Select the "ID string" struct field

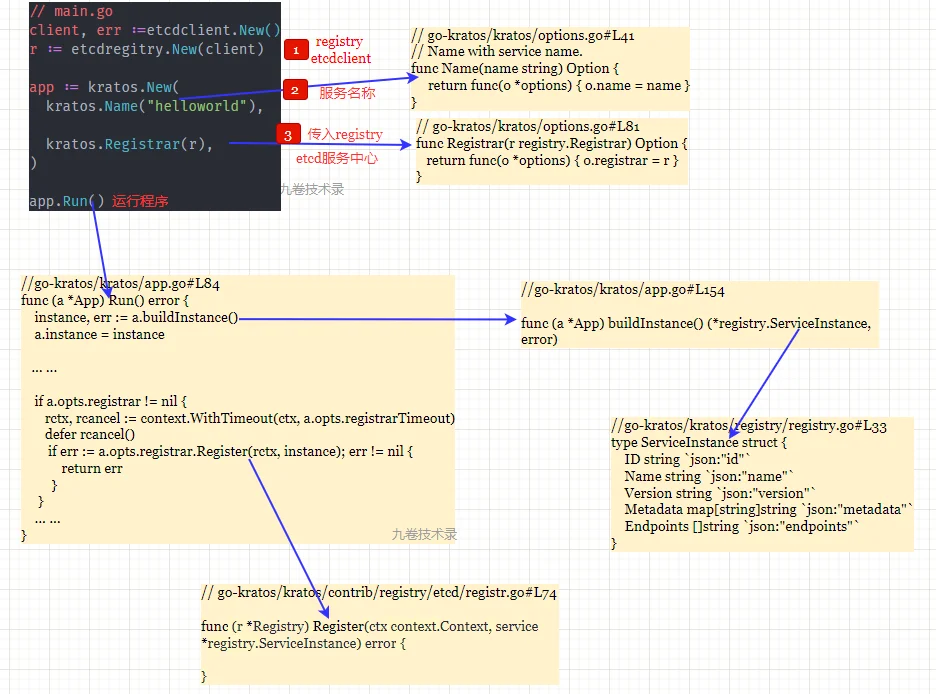(x=687, y=459)
